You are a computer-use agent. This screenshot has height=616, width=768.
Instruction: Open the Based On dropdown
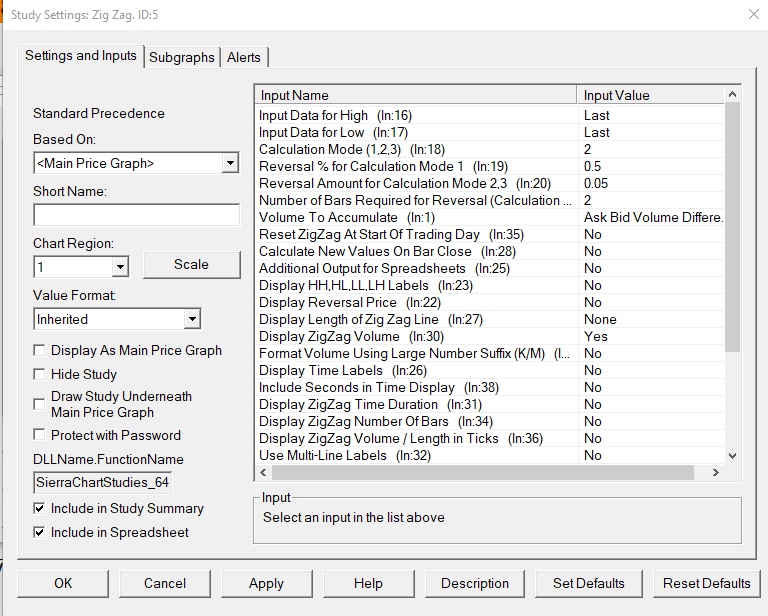(x=230, y=163)
